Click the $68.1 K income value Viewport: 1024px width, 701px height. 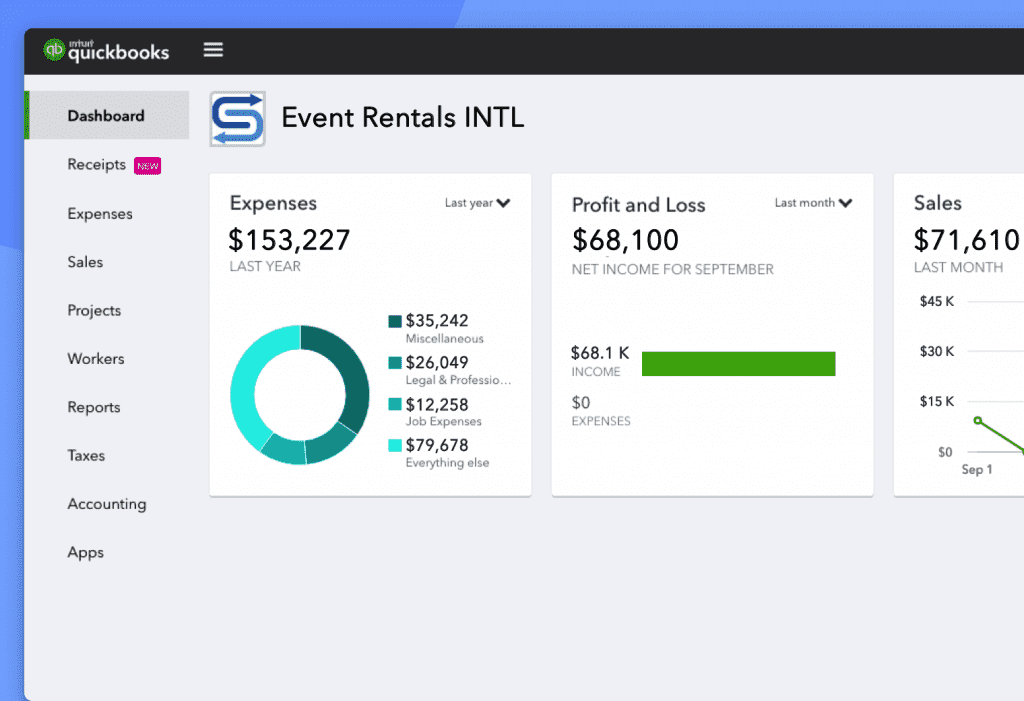(x=600, y=353)
